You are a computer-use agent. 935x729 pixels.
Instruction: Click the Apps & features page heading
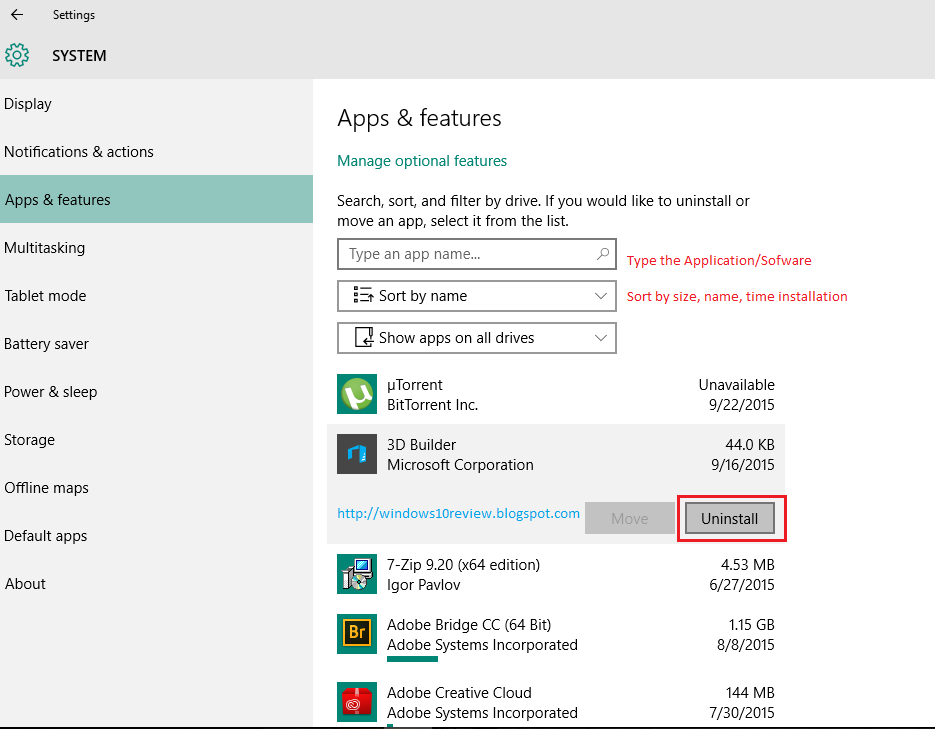419,118
